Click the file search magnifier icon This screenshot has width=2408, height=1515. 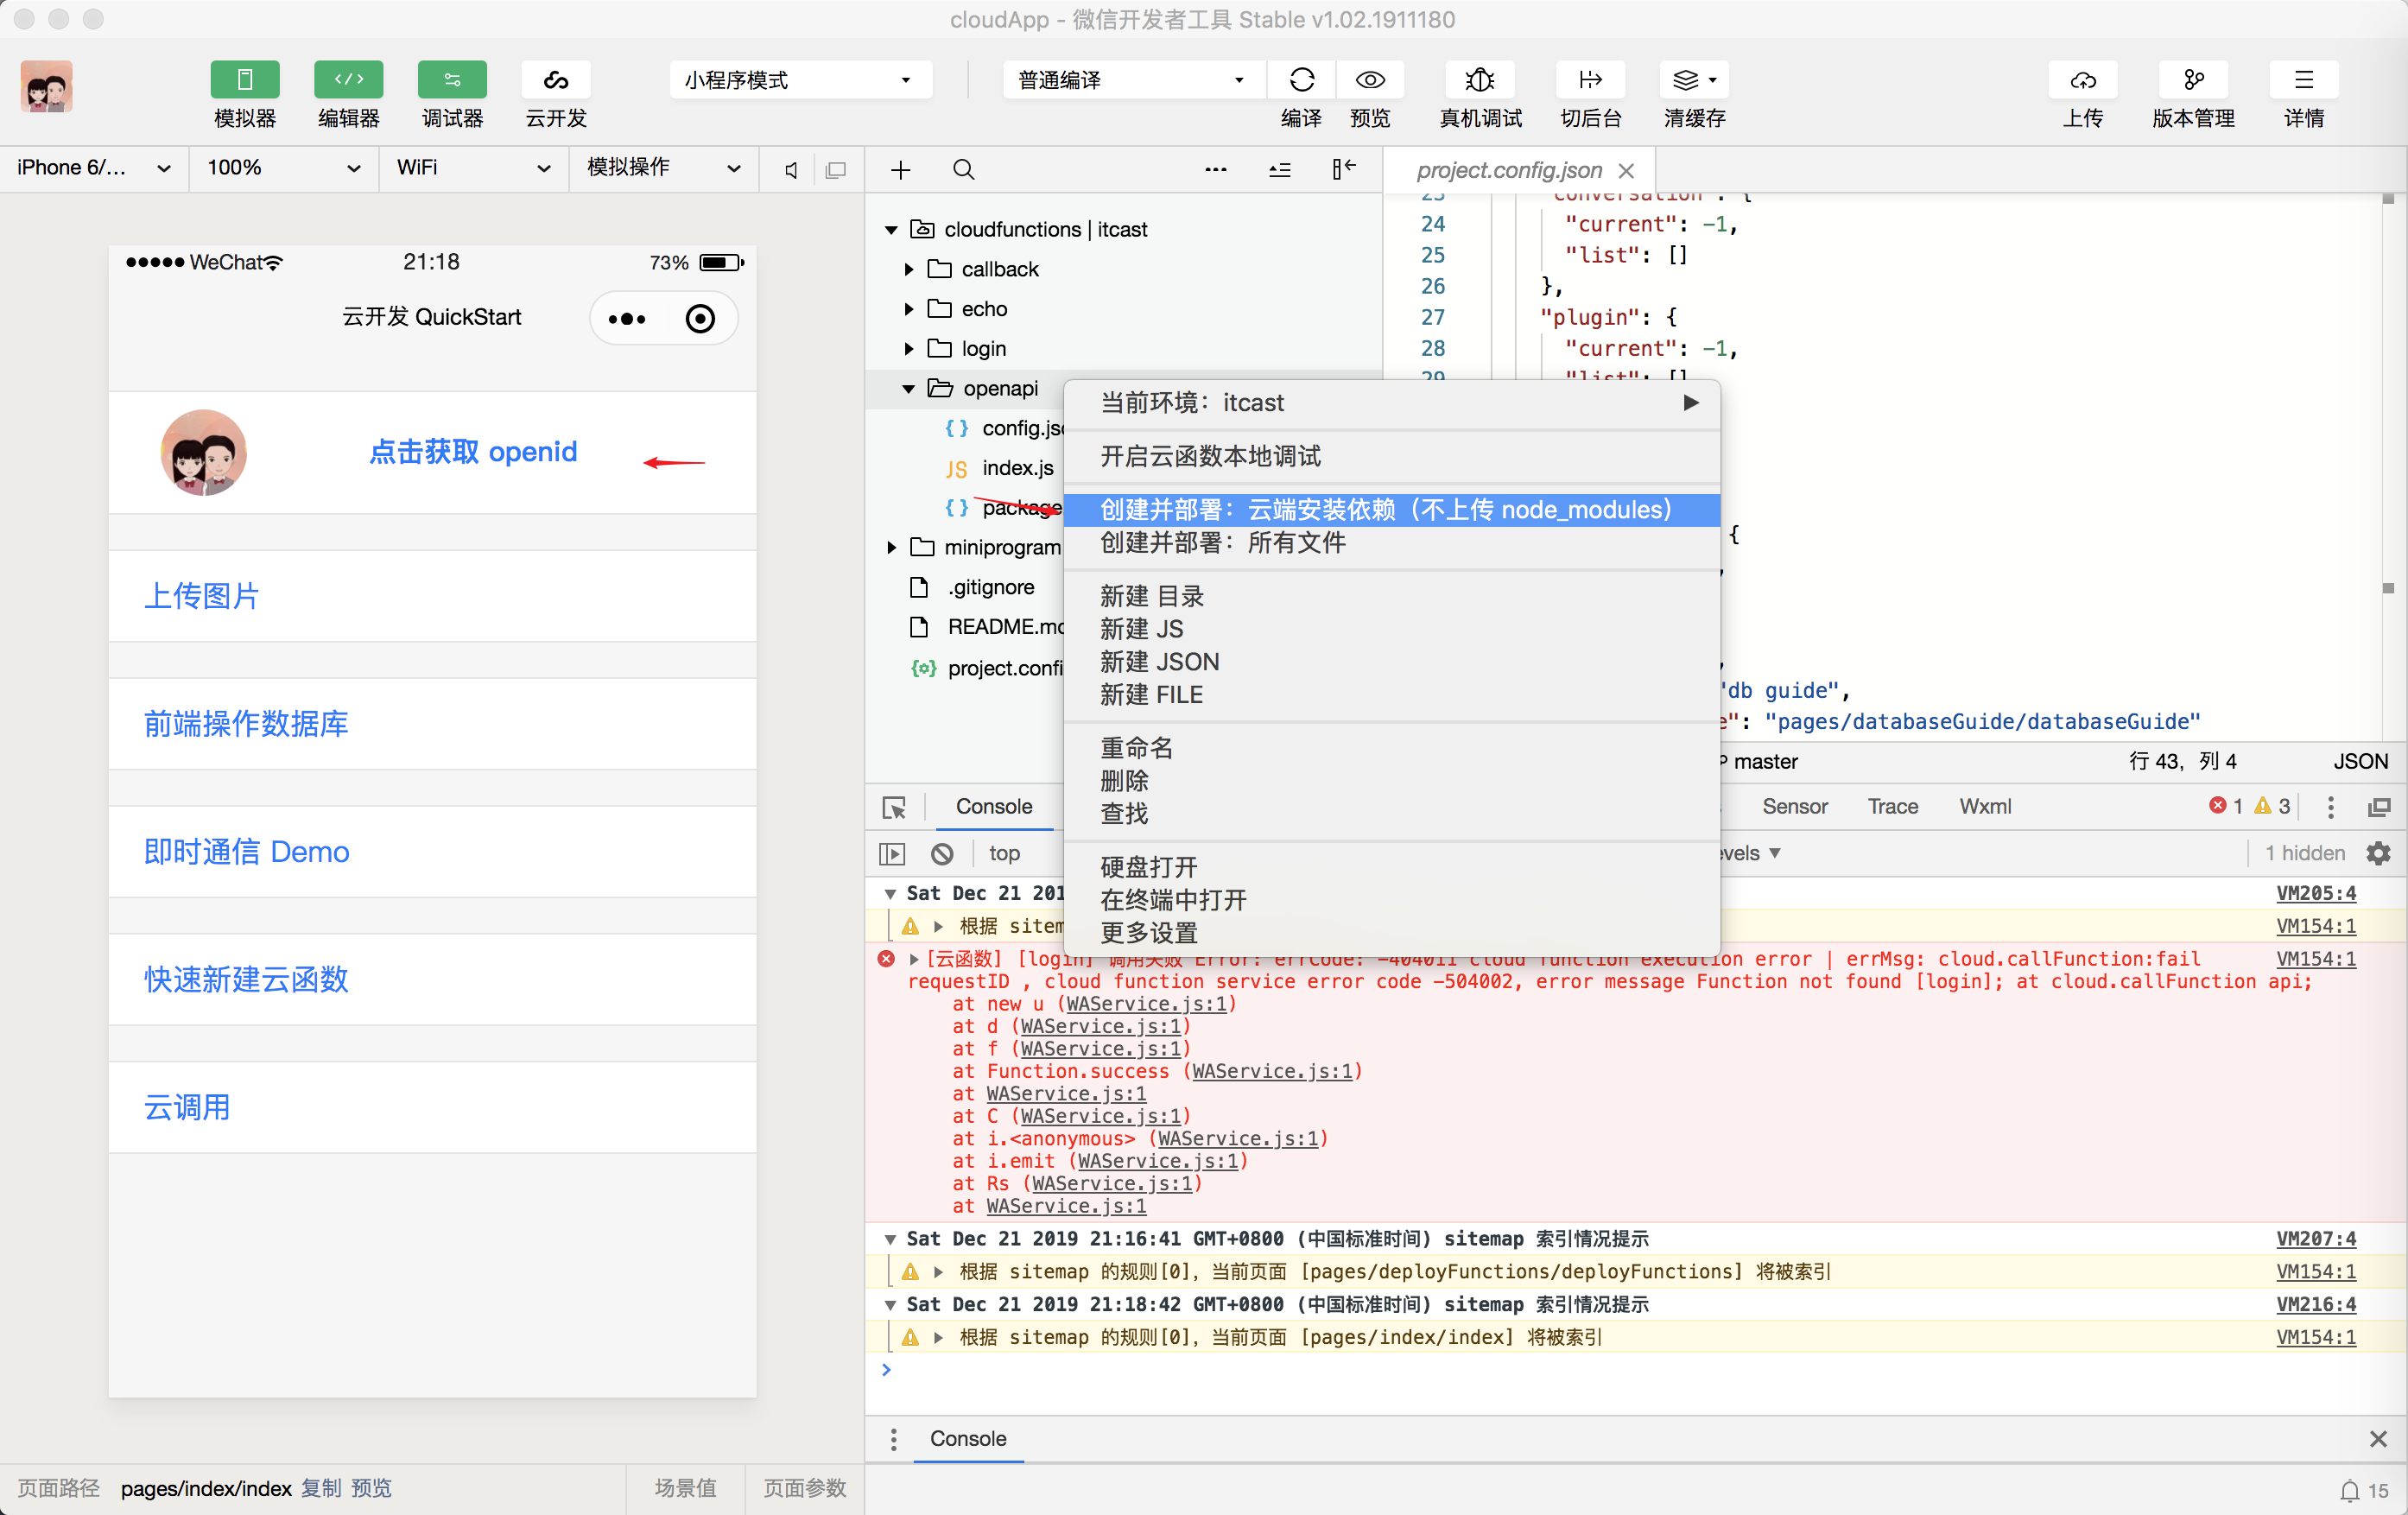pyautogui.click(x=963, y=170)
